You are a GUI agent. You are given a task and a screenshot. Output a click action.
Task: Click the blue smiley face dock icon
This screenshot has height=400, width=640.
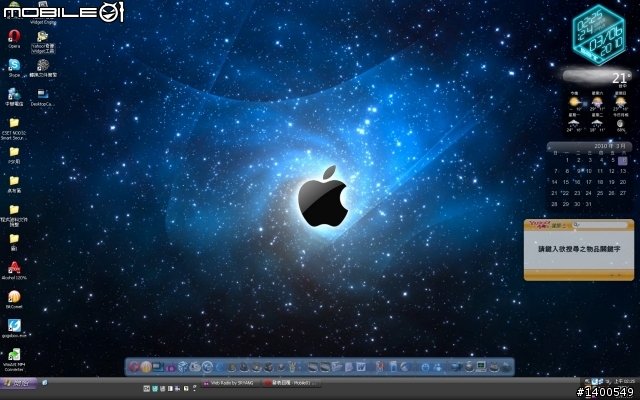[x=425, y=367]
